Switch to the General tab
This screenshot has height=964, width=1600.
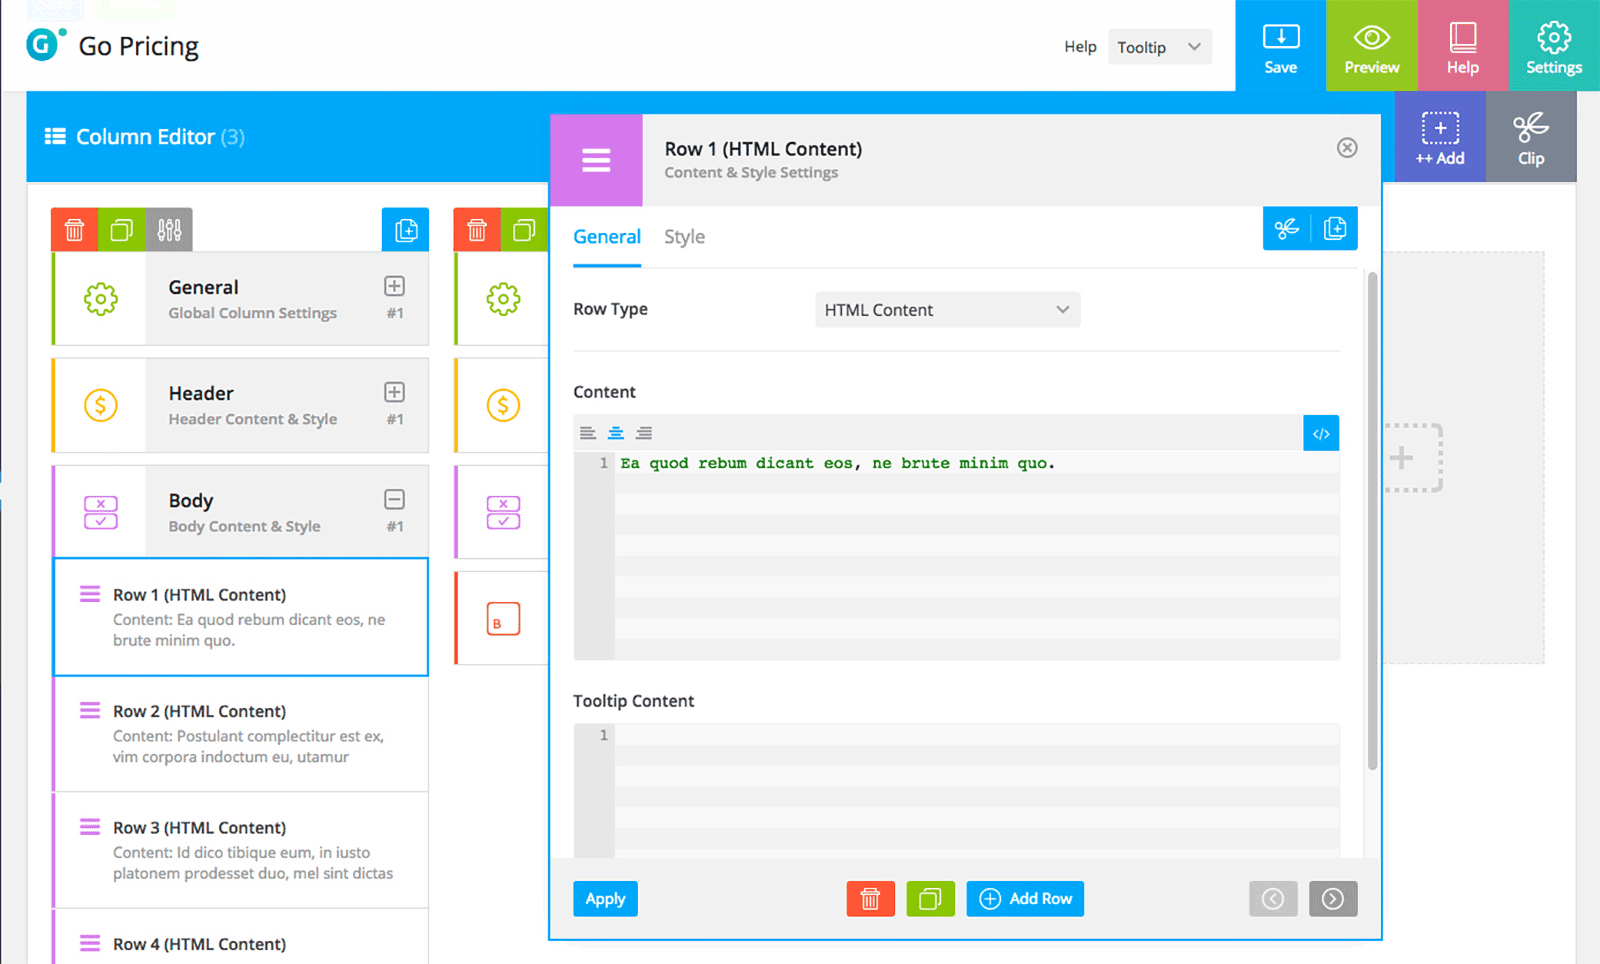pos(607,237)
